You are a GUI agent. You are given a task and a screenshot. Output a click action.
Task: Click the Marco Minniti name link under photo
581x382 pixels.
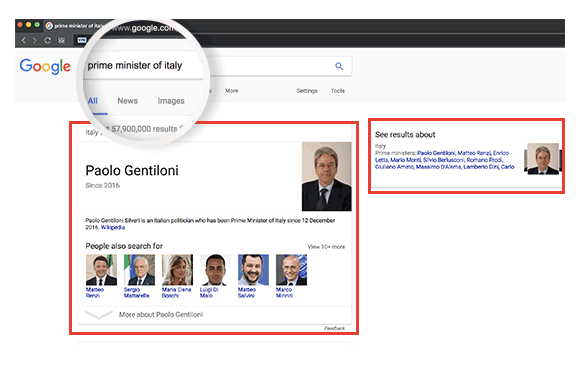coord(284,292)
